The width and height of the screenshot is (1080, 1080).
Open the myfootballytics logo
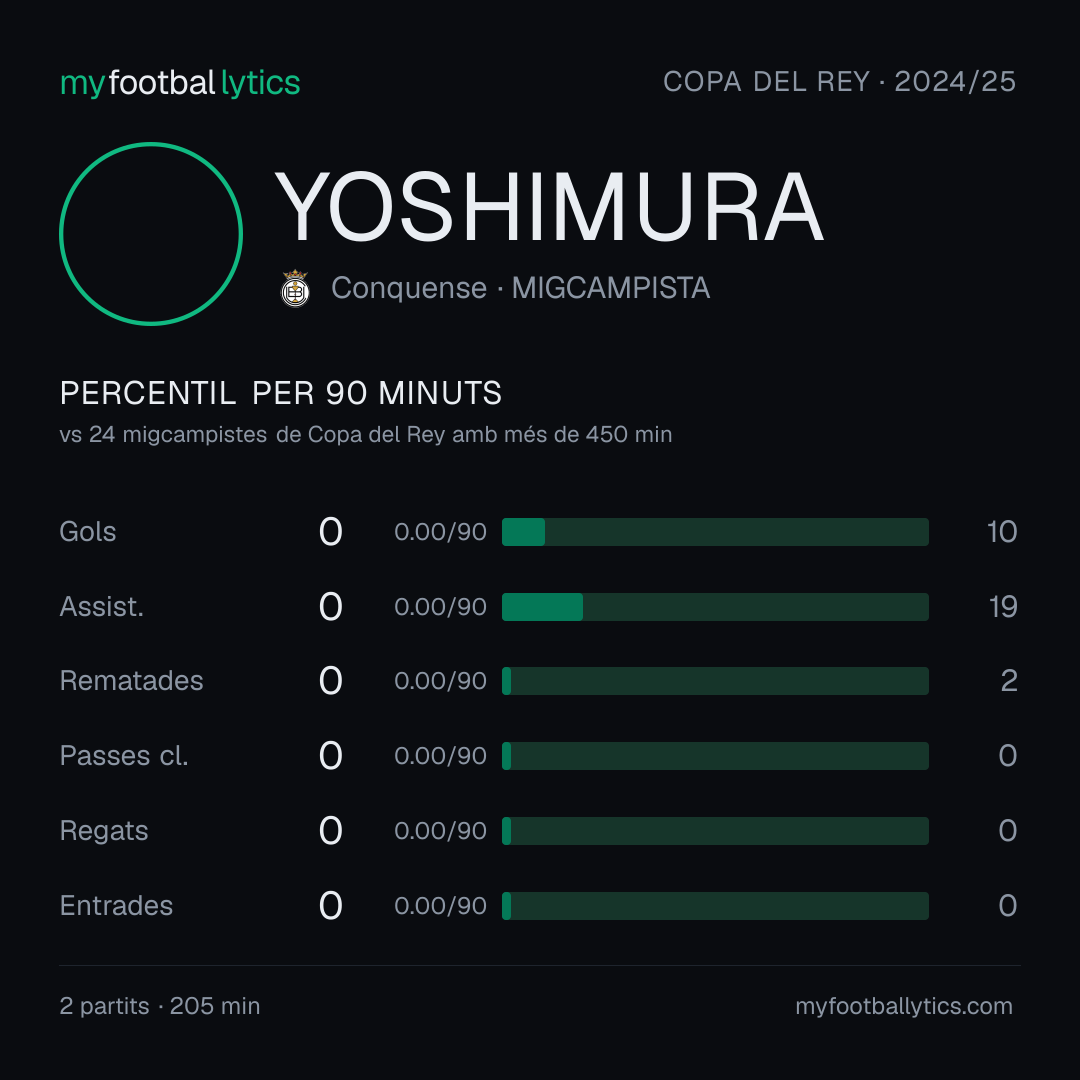pos(180,83)
